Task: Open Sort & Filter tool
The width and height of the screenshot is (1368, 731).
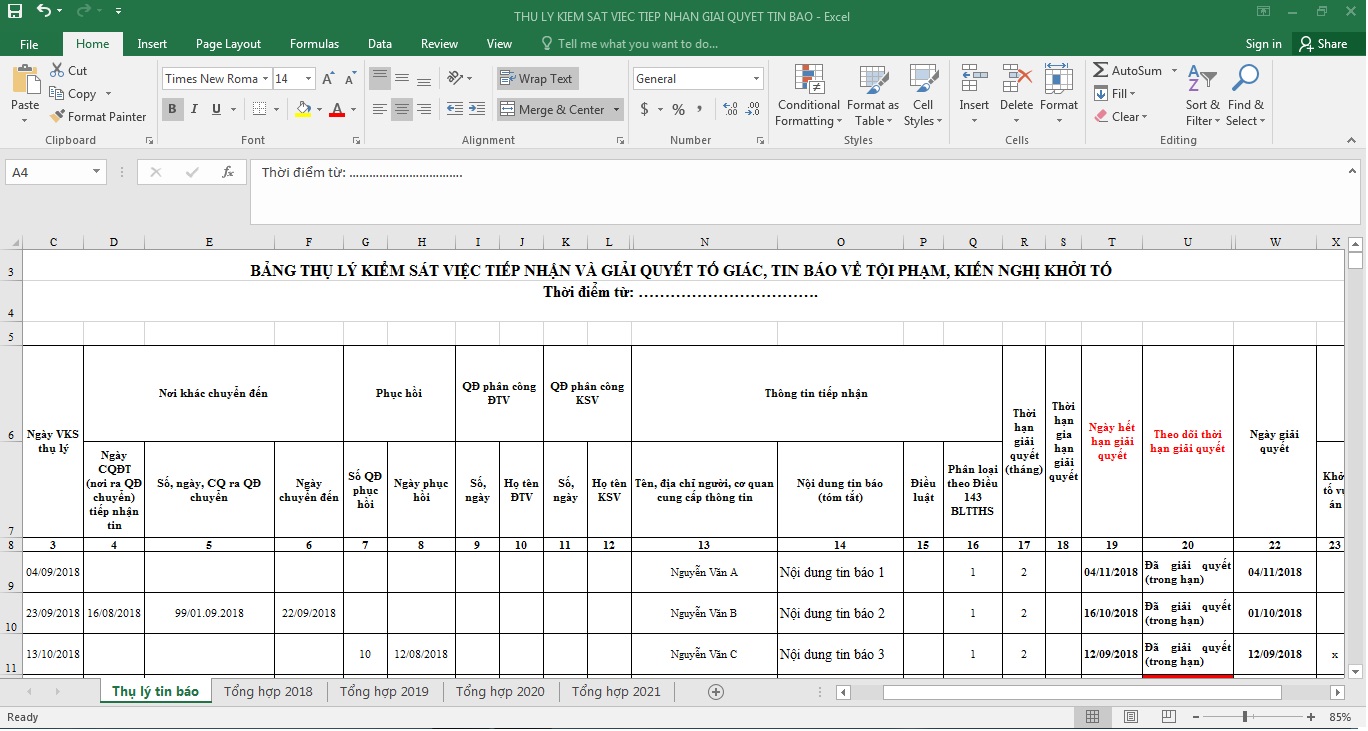Action: coord(1202,96)
